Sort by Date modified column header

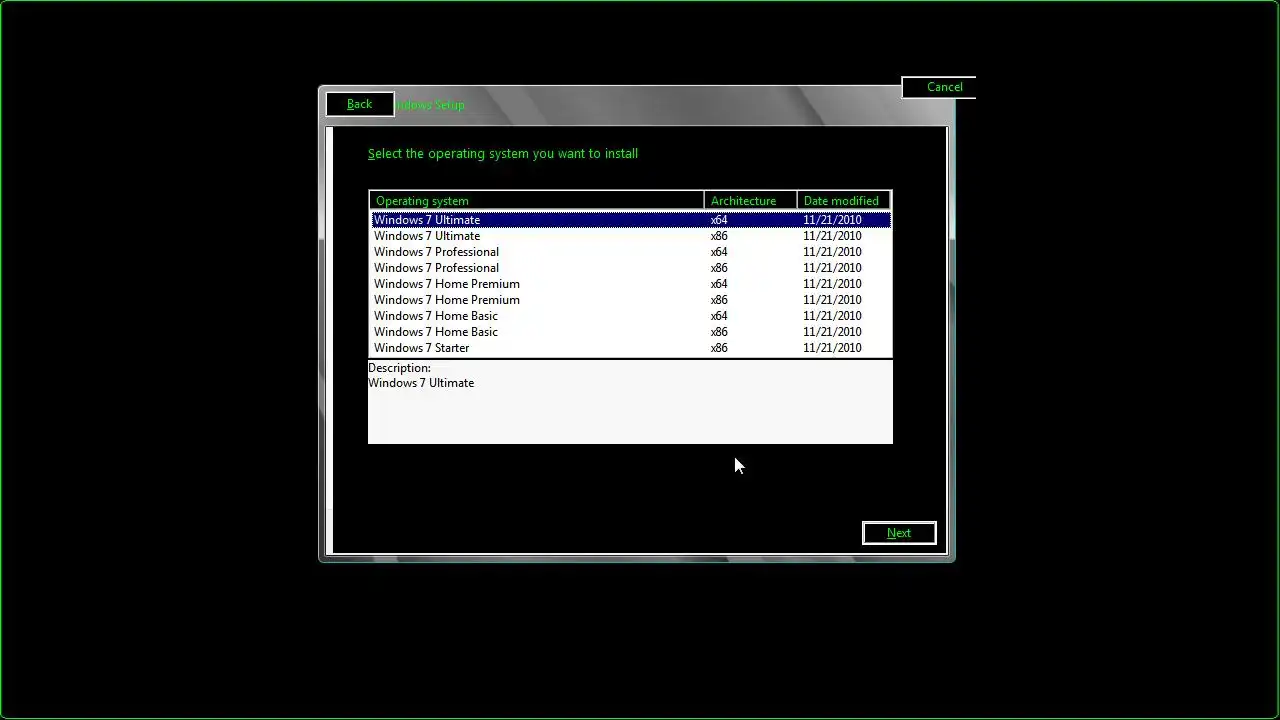(x=843, y=201)
